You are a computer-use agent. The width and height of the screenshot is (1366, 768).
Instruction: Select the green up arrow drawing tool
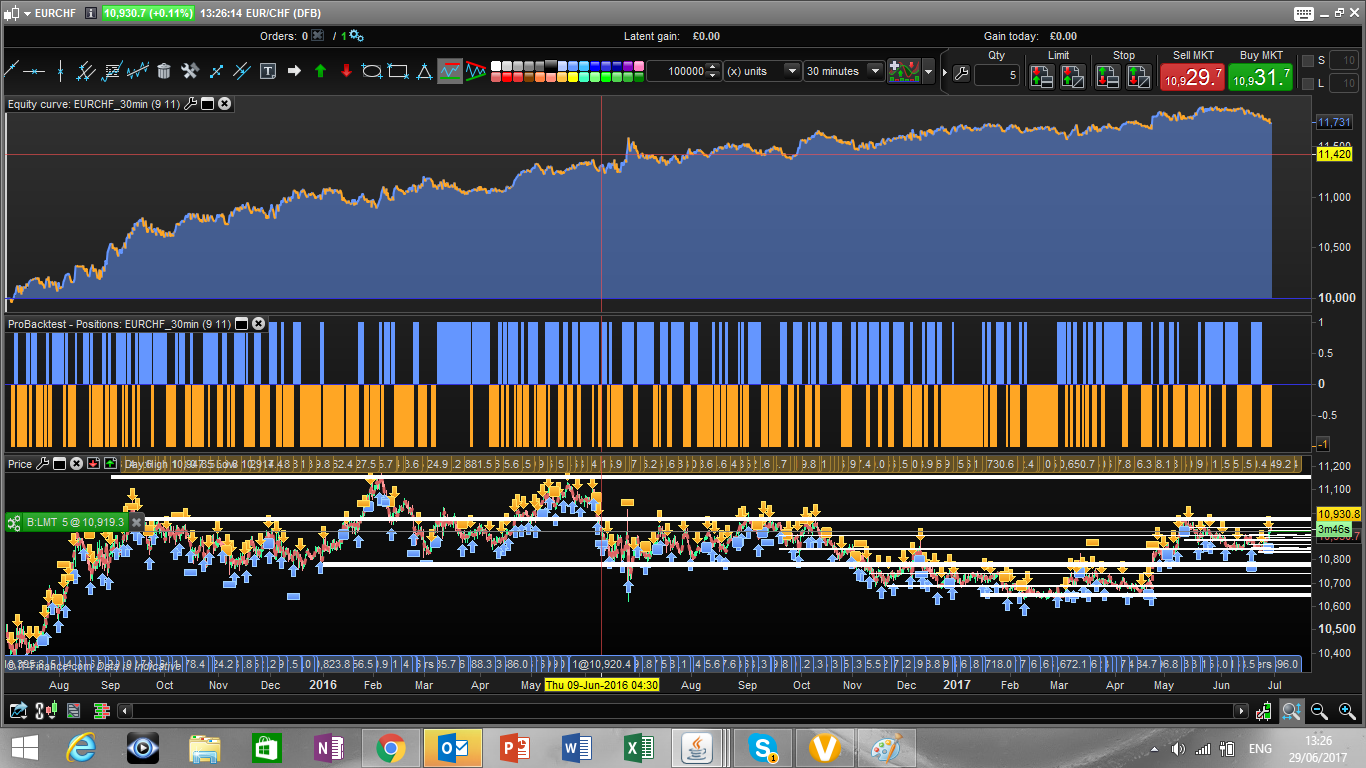click(x=320, y=71)
